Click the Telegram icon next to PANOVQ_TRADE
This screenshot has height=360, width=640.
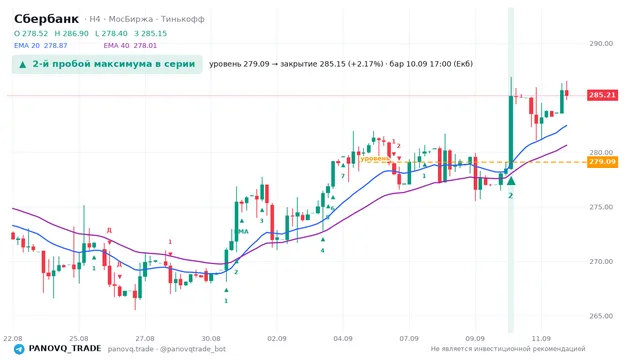(x=19, y=349)
